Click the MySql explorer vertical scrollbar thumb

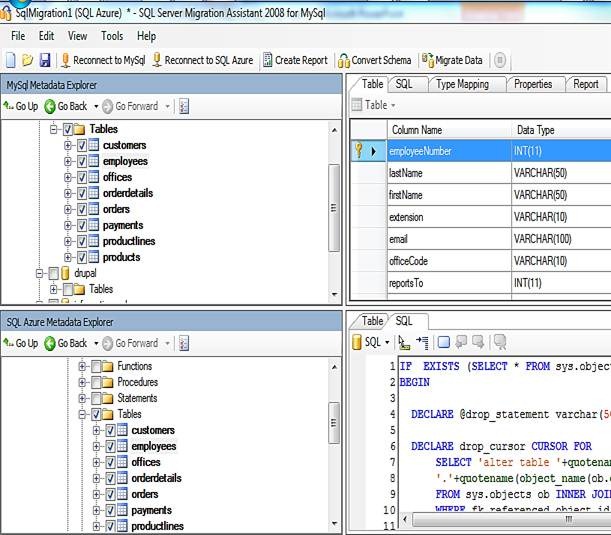334,208
